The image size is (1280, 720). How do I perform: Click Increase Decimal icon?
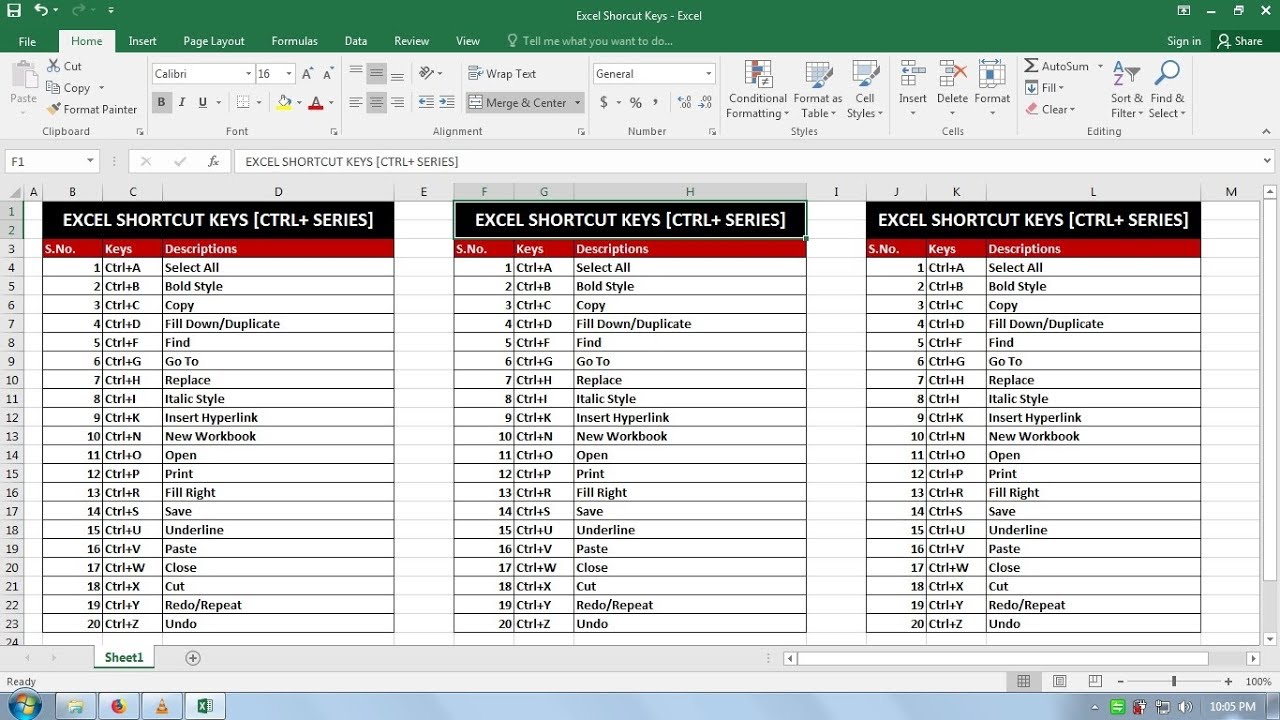coord(685,102)
